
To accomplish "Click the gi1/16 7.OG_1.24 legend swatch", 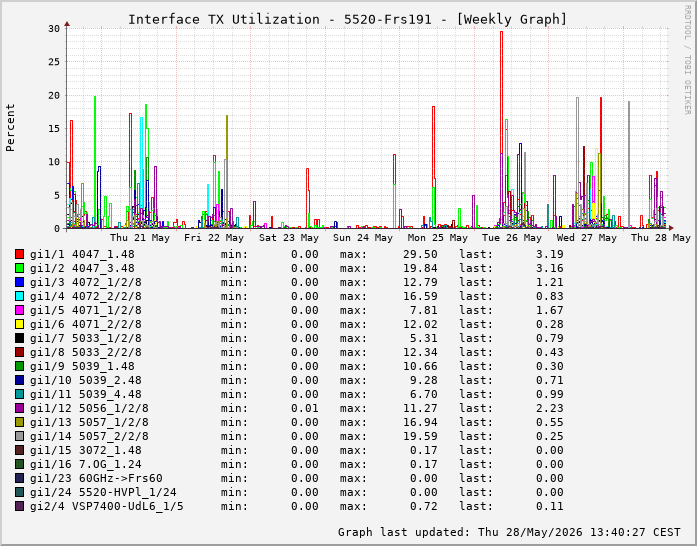I will tap(19, 464).
